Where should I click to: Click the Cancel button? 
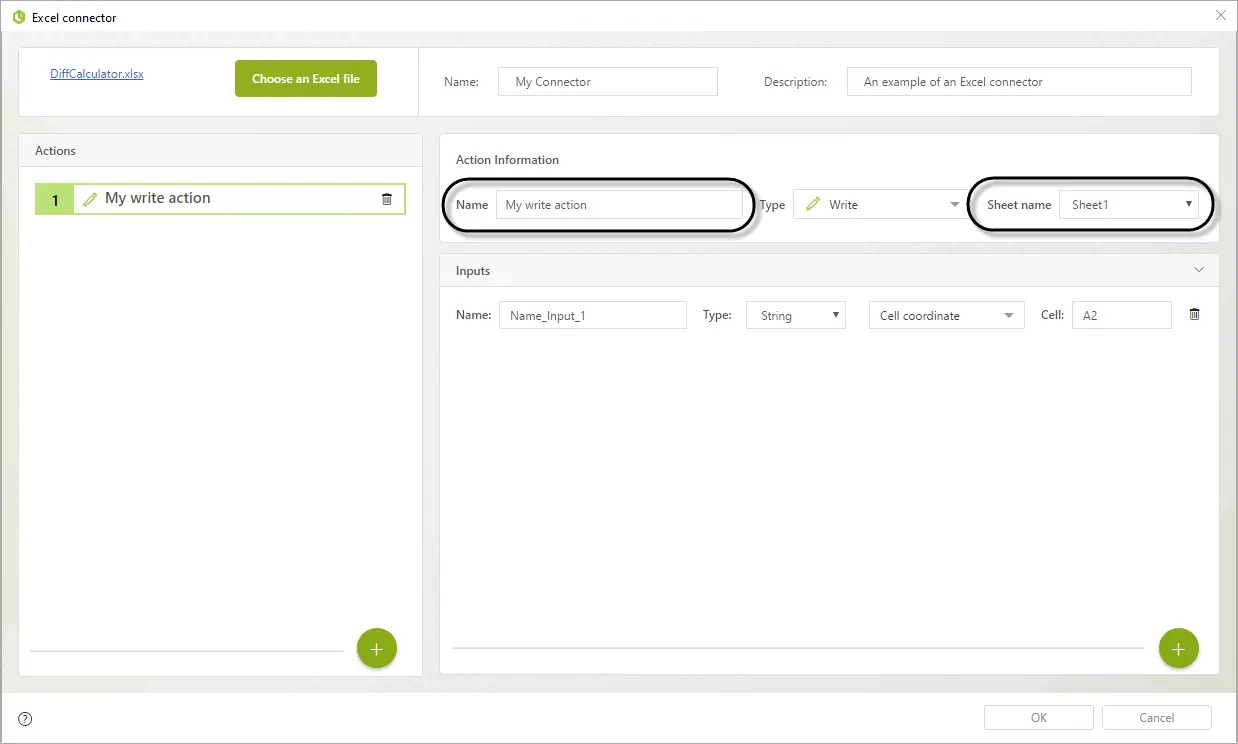1157,717
